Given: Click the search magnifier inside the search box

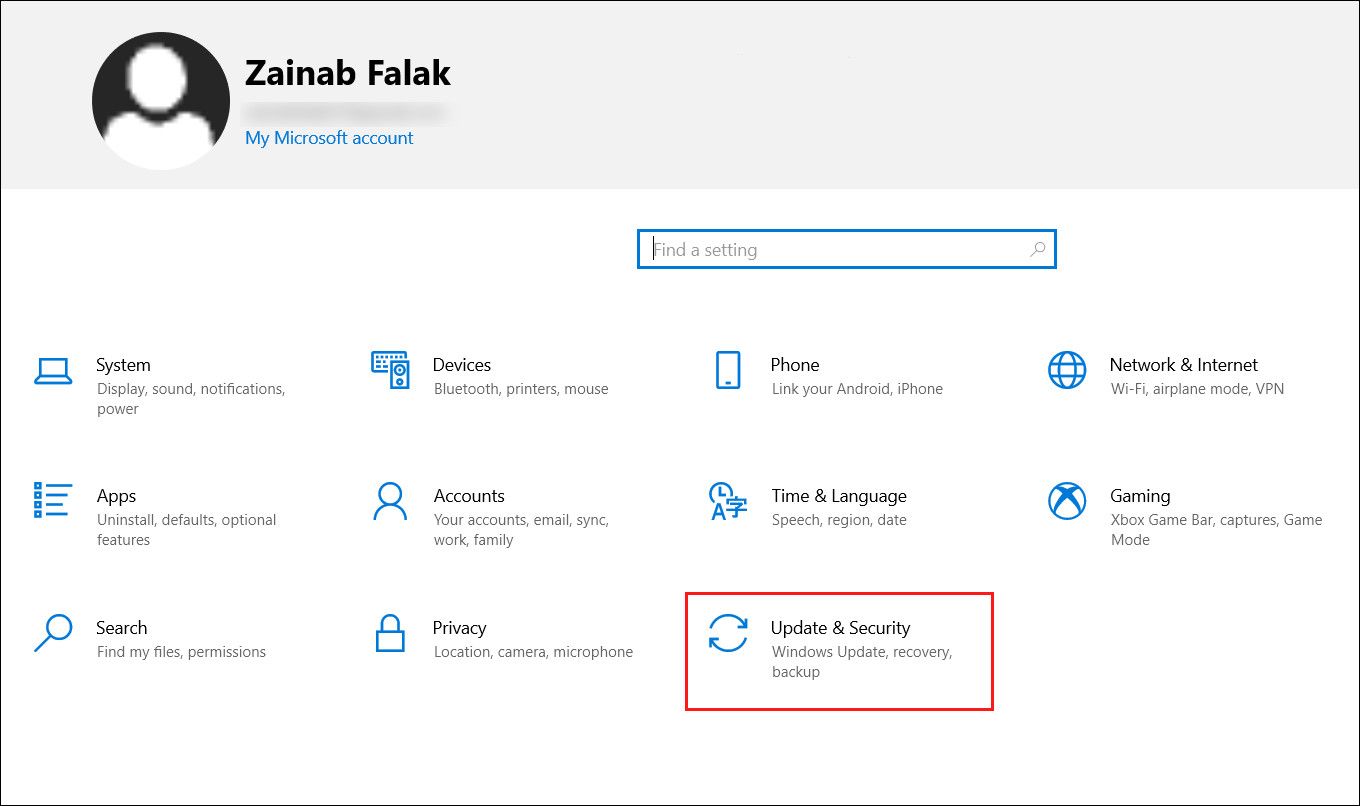Looking at the screenshot, I should point(1037,249).
